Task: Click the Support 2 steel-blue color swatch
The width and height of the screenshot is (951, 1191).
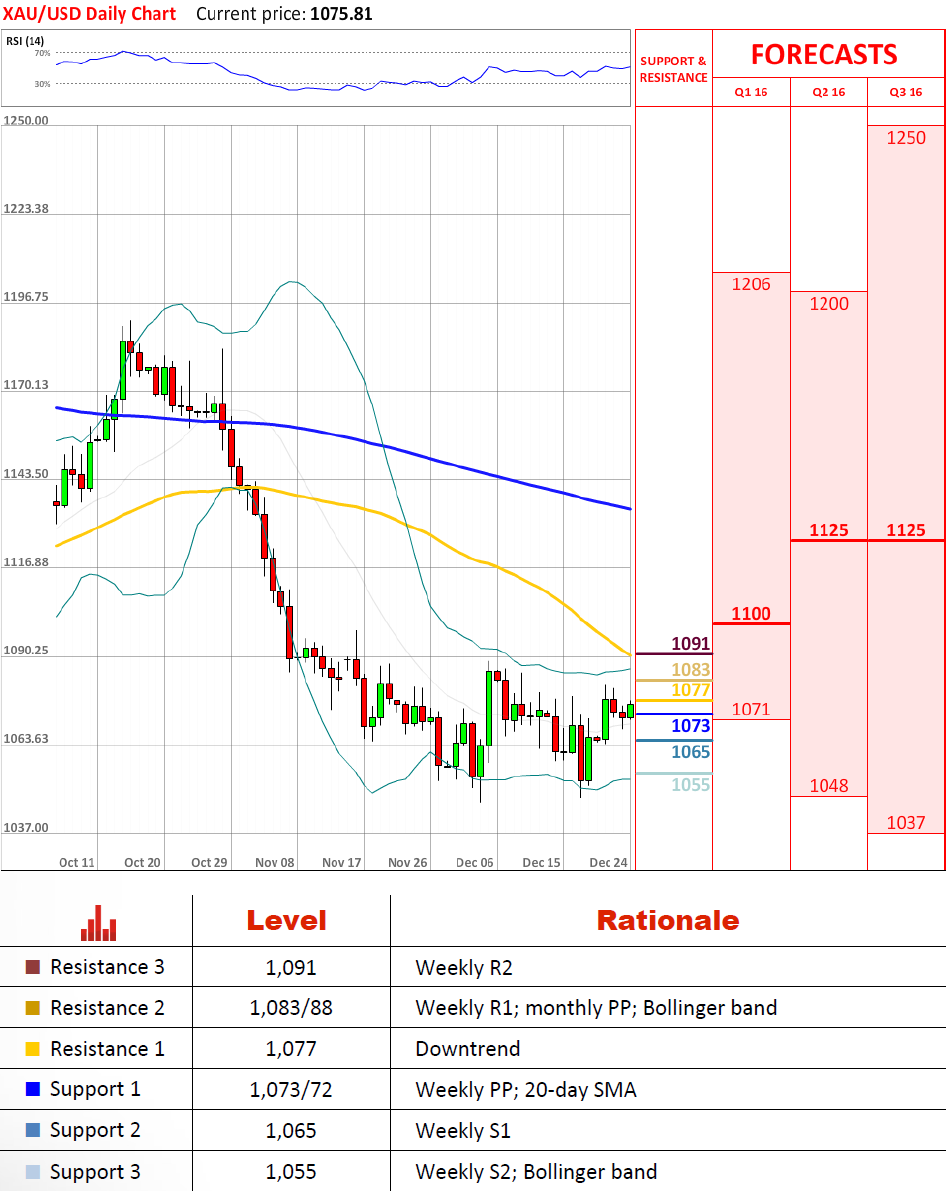Action: tap(33, 1130)
